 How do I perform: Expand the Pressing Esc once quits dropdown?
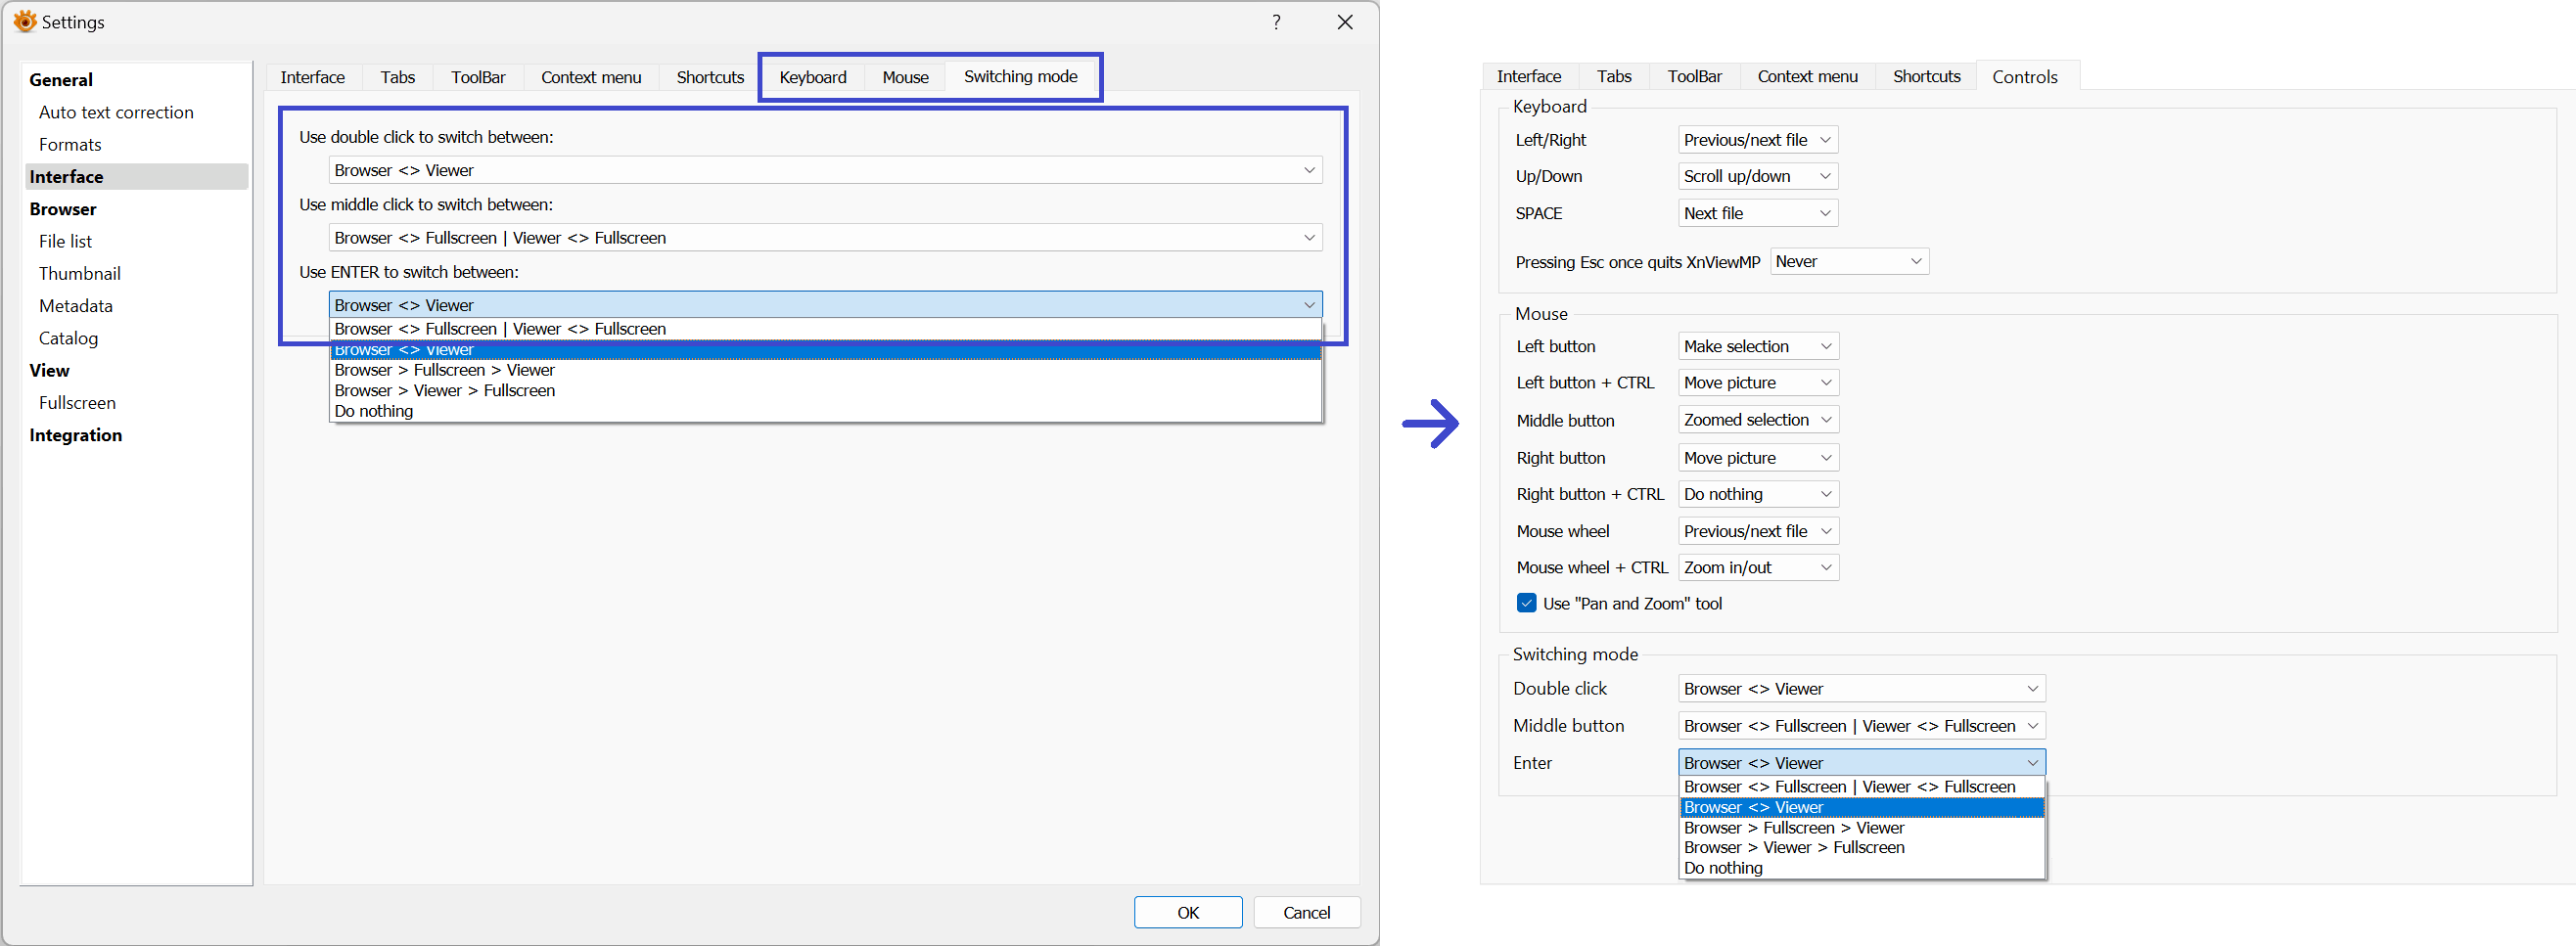[x=1848, y=261]
